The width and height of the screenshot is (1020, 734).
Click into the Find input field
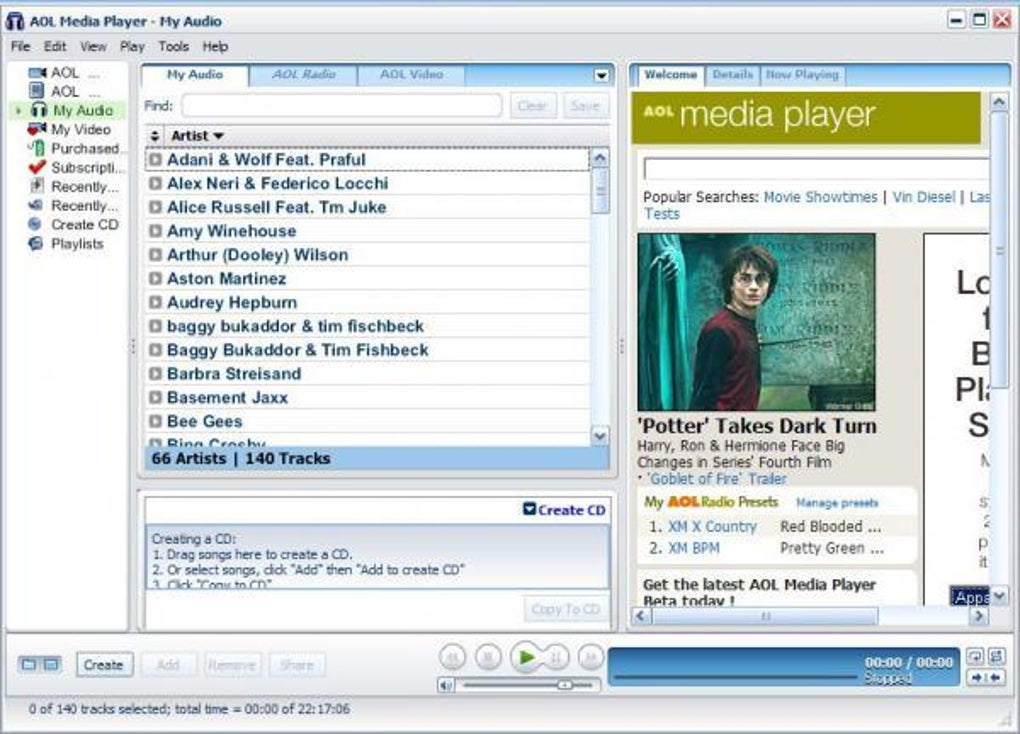342,105
